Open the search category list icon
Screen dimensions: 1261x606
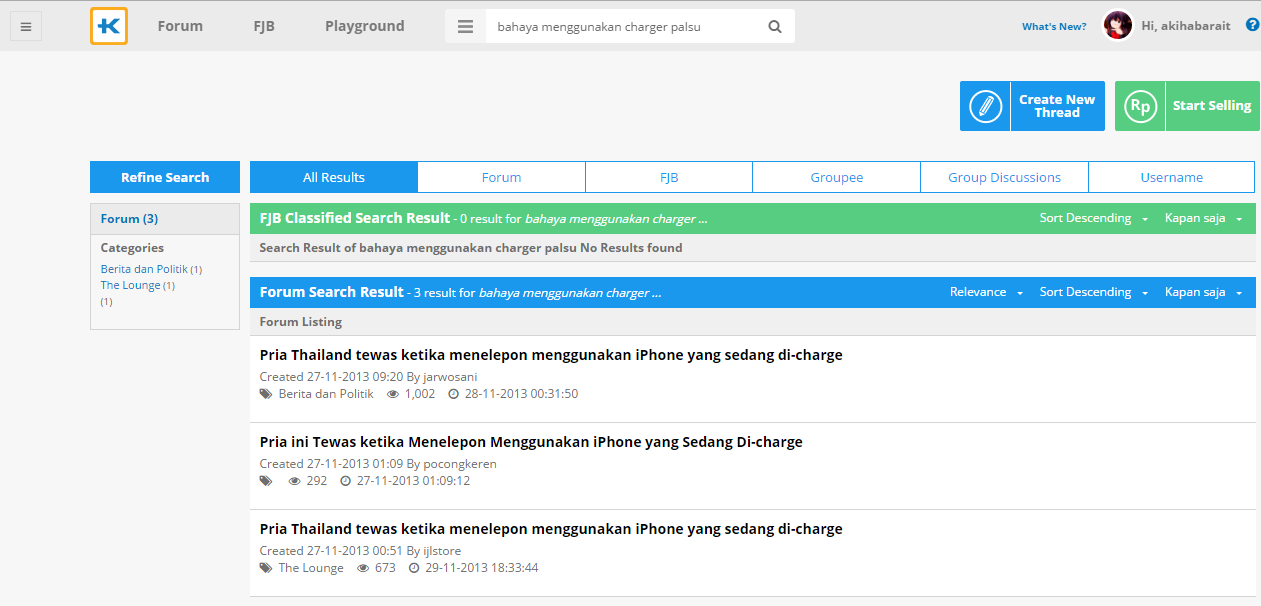(x=465, y=27)
